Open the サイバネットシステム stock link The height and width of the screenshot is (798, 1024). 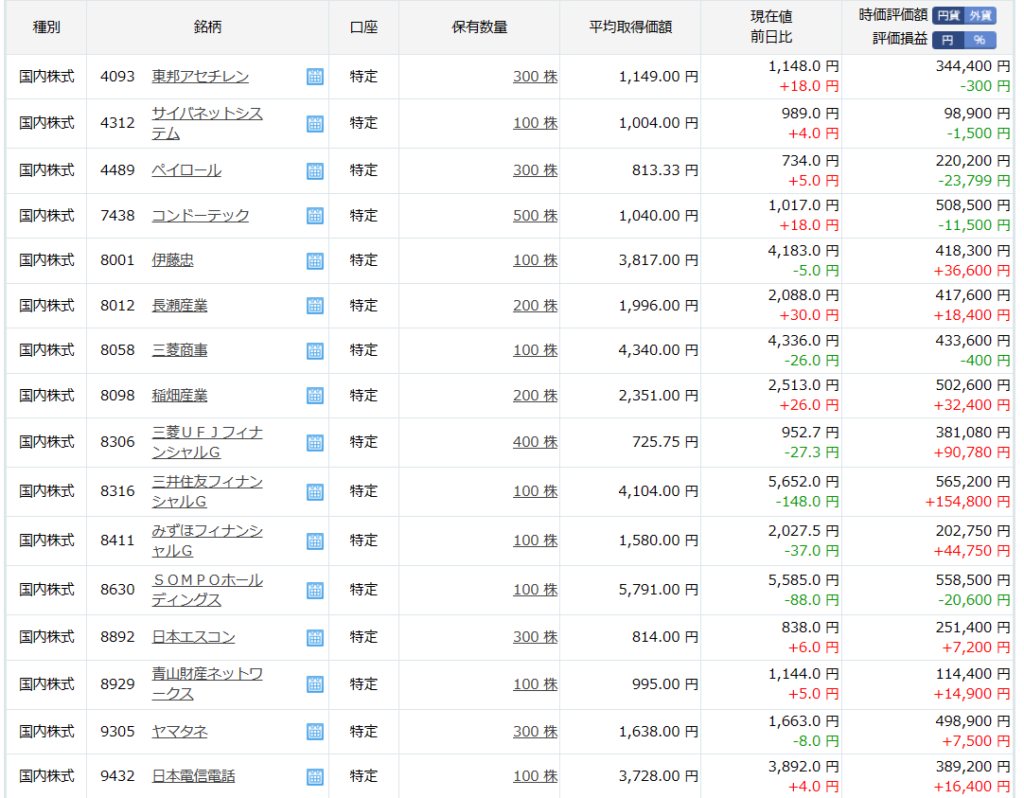pos(207,123)
